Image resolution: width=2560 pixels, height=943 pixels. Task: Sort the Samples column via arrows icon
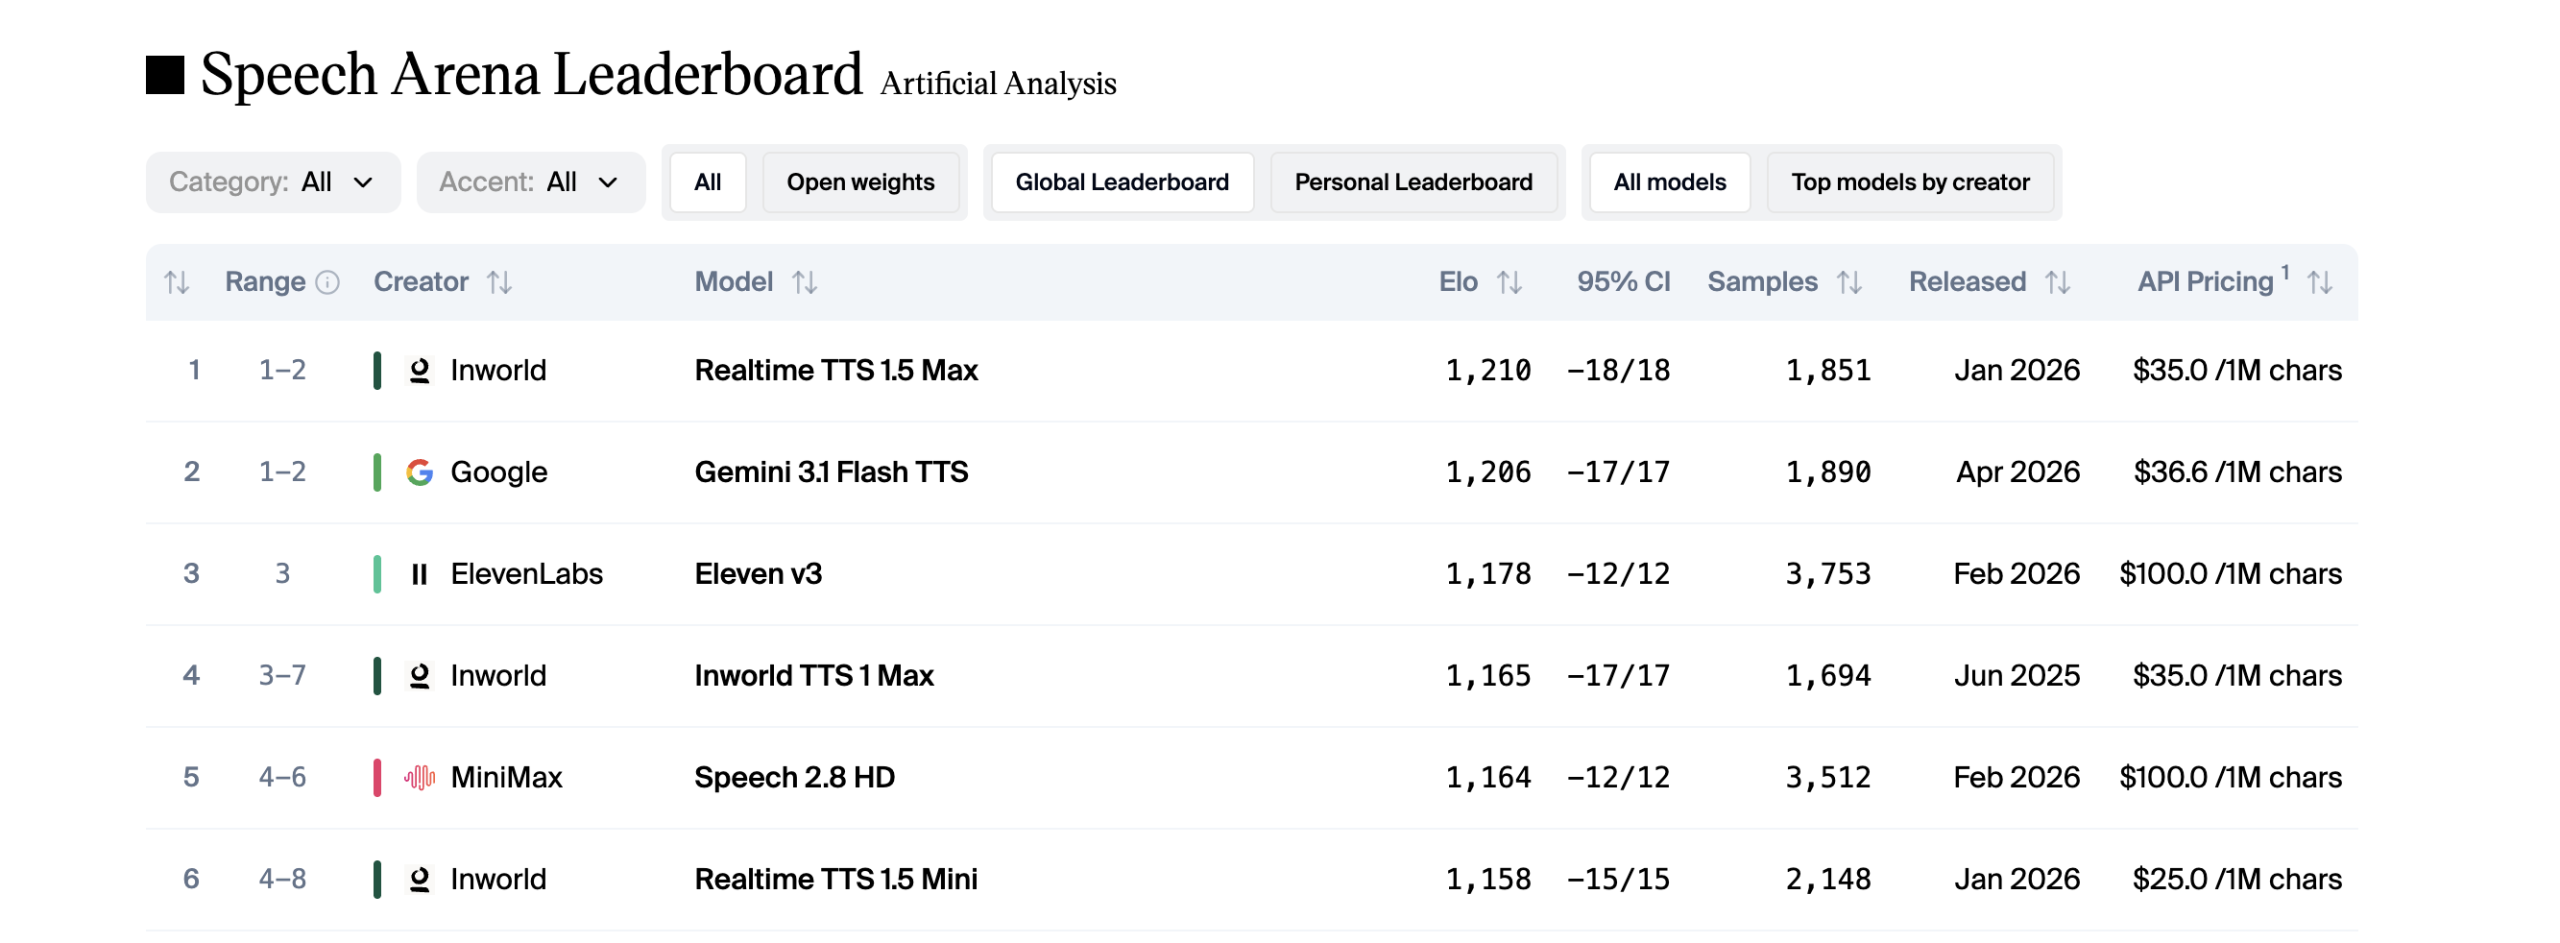1850,283
